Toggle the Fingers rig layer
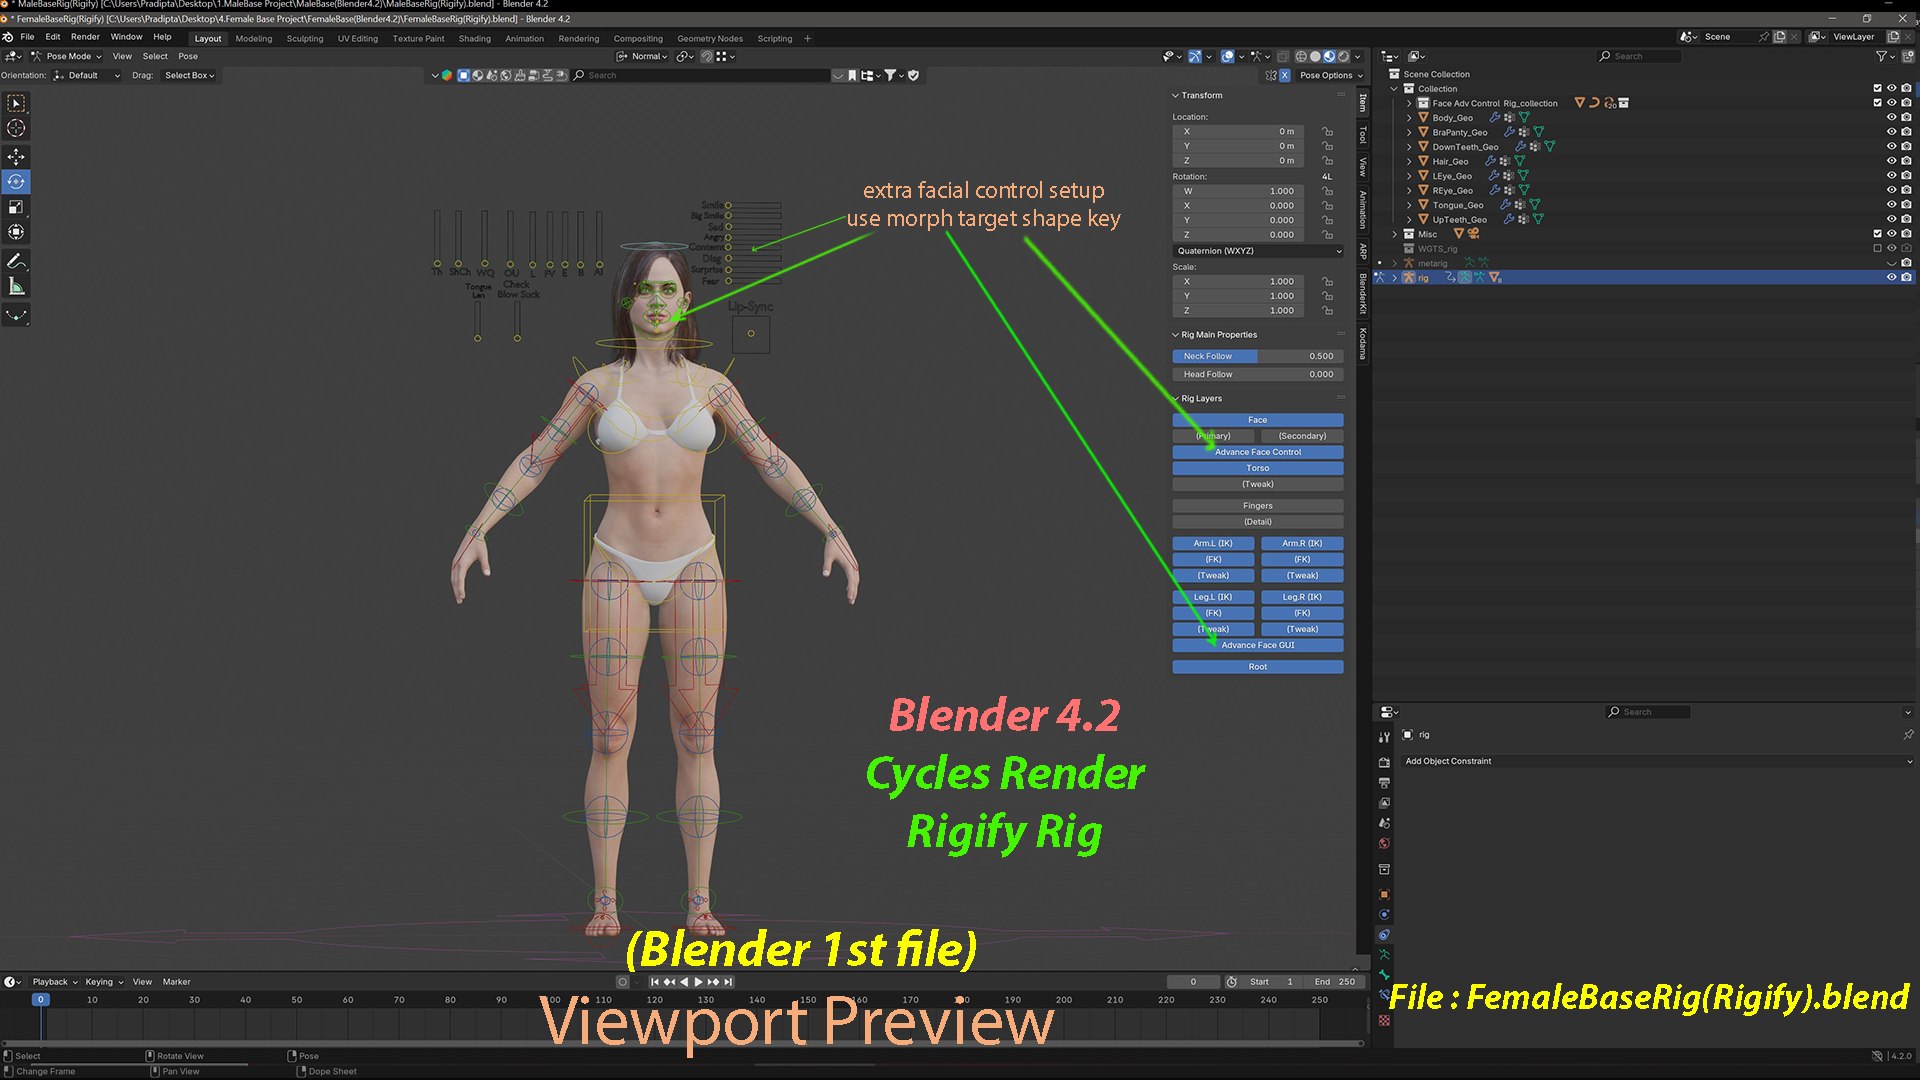The height and width of the screenshot is (1080, 1920). point(1258,506)
